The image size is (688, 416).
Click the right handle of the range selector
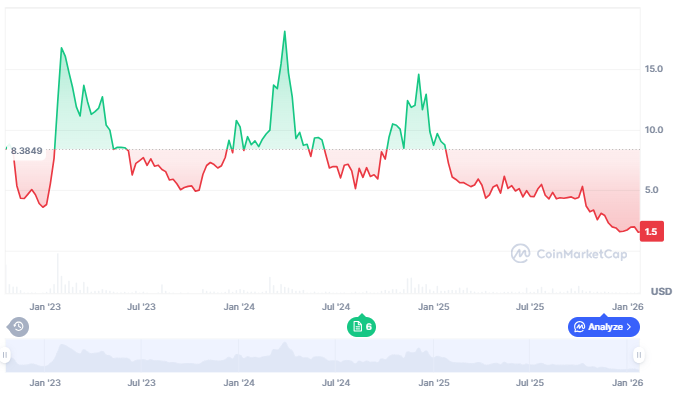(x=638, y=355)
